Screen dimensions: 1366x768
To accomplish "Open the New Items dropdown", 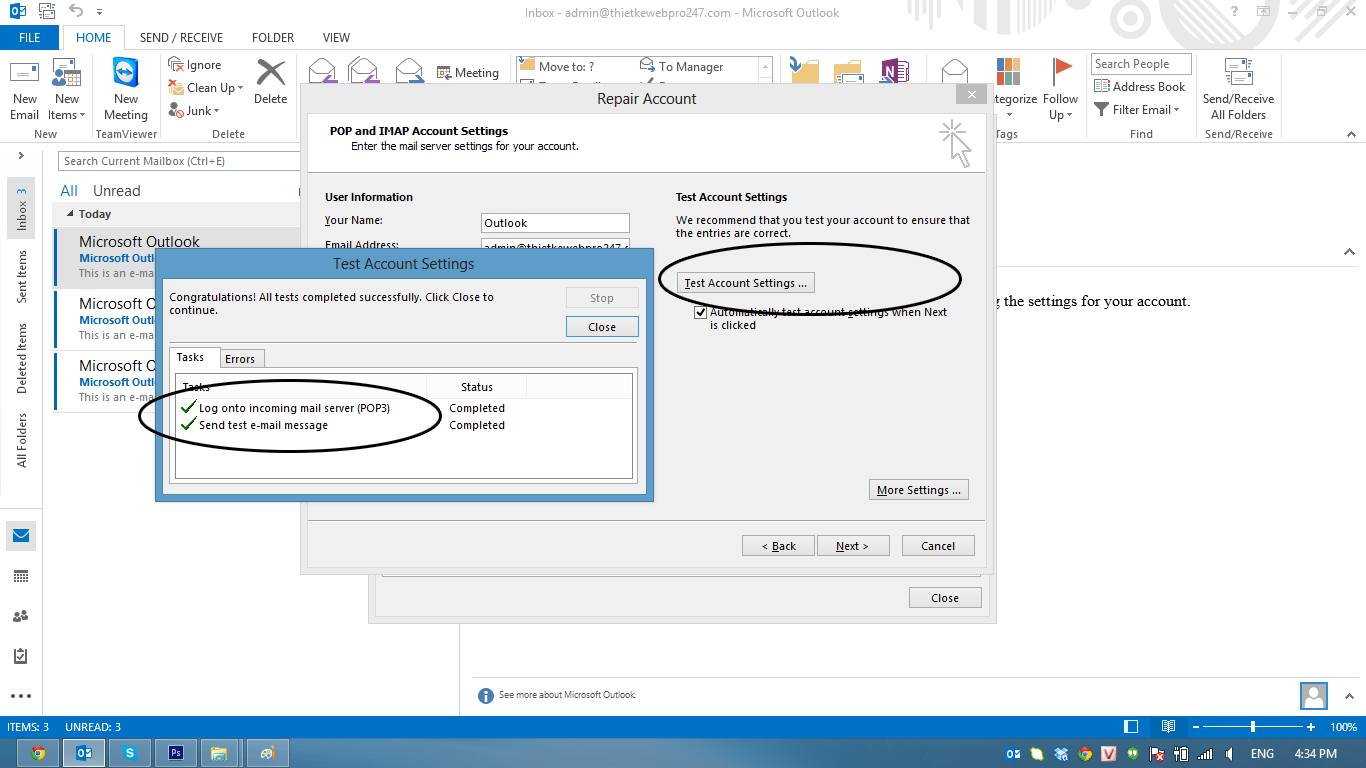I will tap(66, 91).
